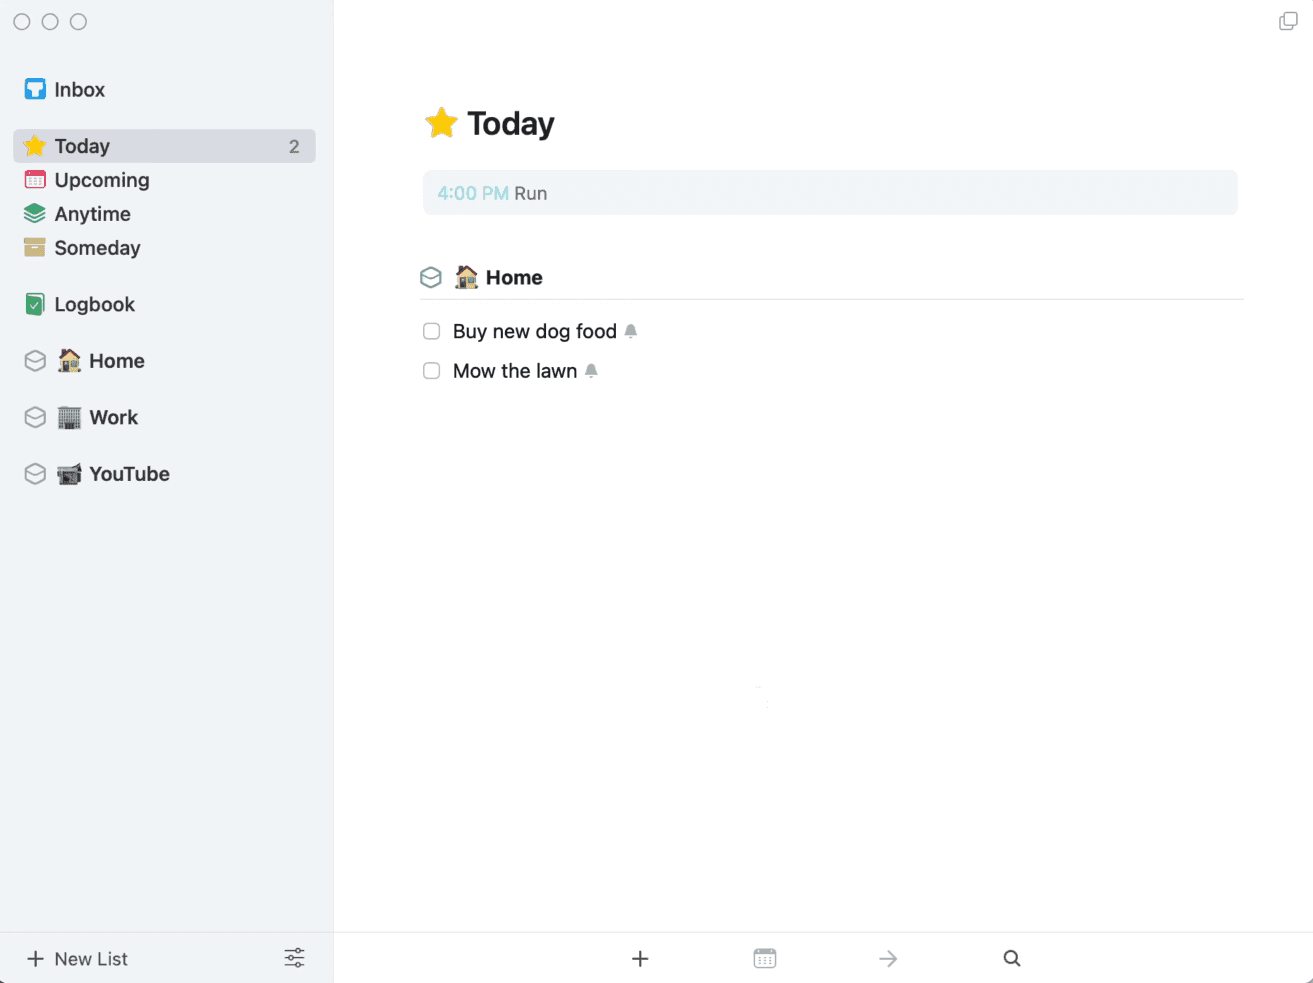This screenshot has width=1313, height=983.
Task: Click New List button
Action: coord(78,959)
